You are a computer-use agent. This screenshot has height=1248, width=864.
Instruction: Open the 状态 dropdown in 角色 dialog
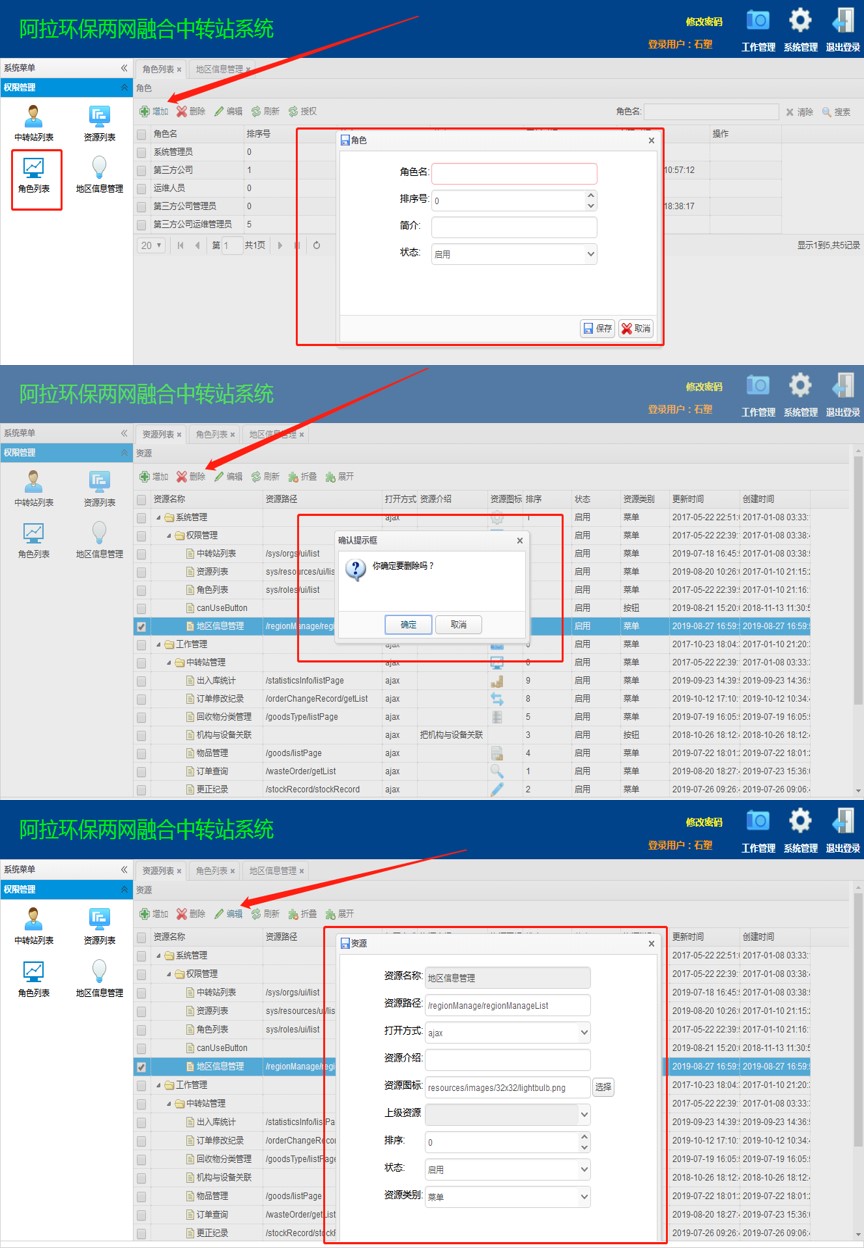(589, 254)
